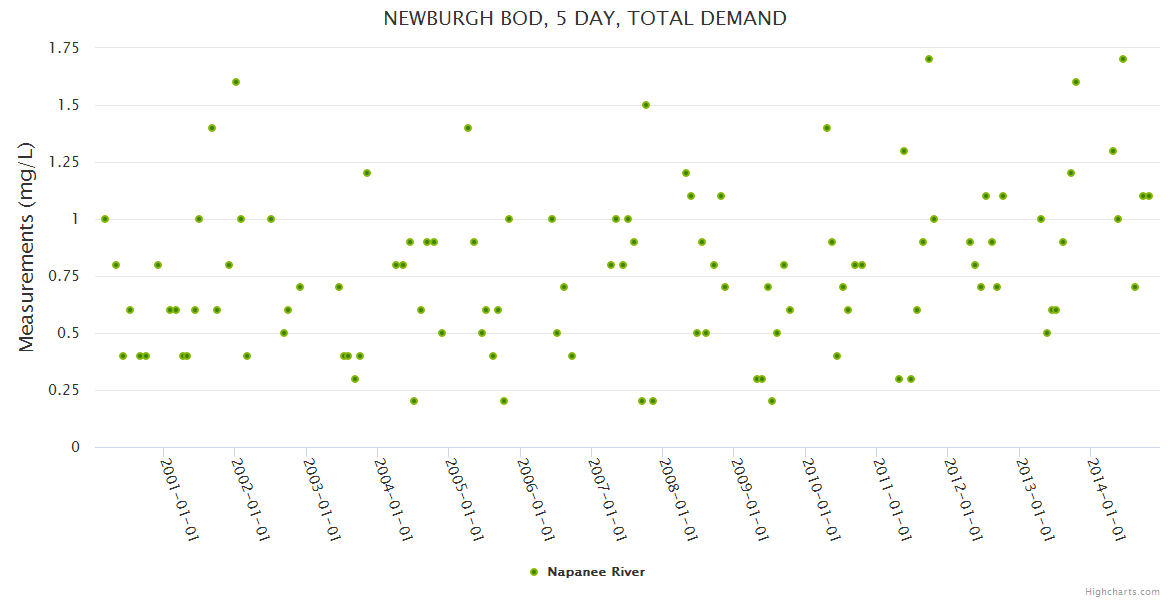This screenshot has width=1170, height=600.
Task: Select the 1.6 data point near 2002-01-01
Action: (x=236, y=82)
